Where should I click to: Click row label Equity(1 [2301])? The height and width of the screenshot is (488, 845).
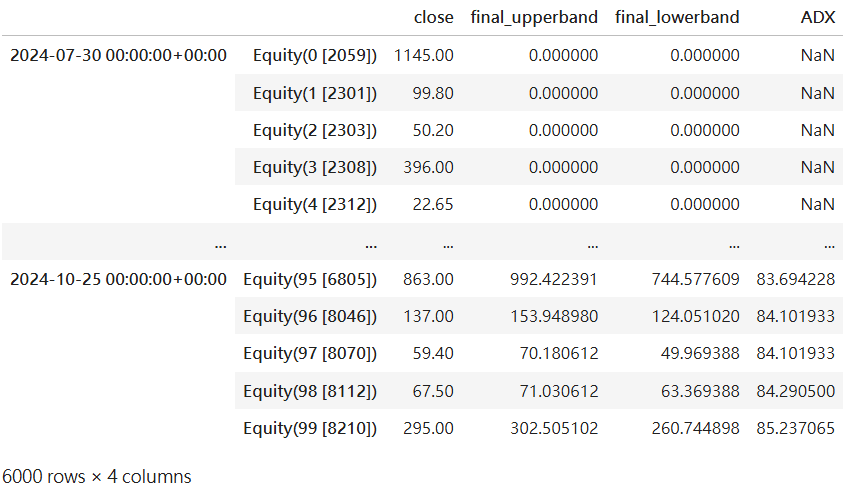pyautogui.click(x=314, y=93)
